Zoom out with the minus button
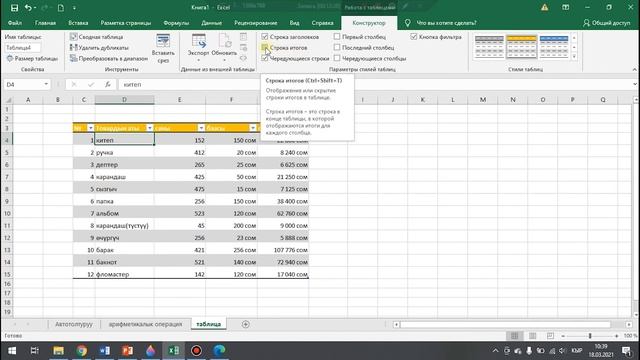 (563, 336)
